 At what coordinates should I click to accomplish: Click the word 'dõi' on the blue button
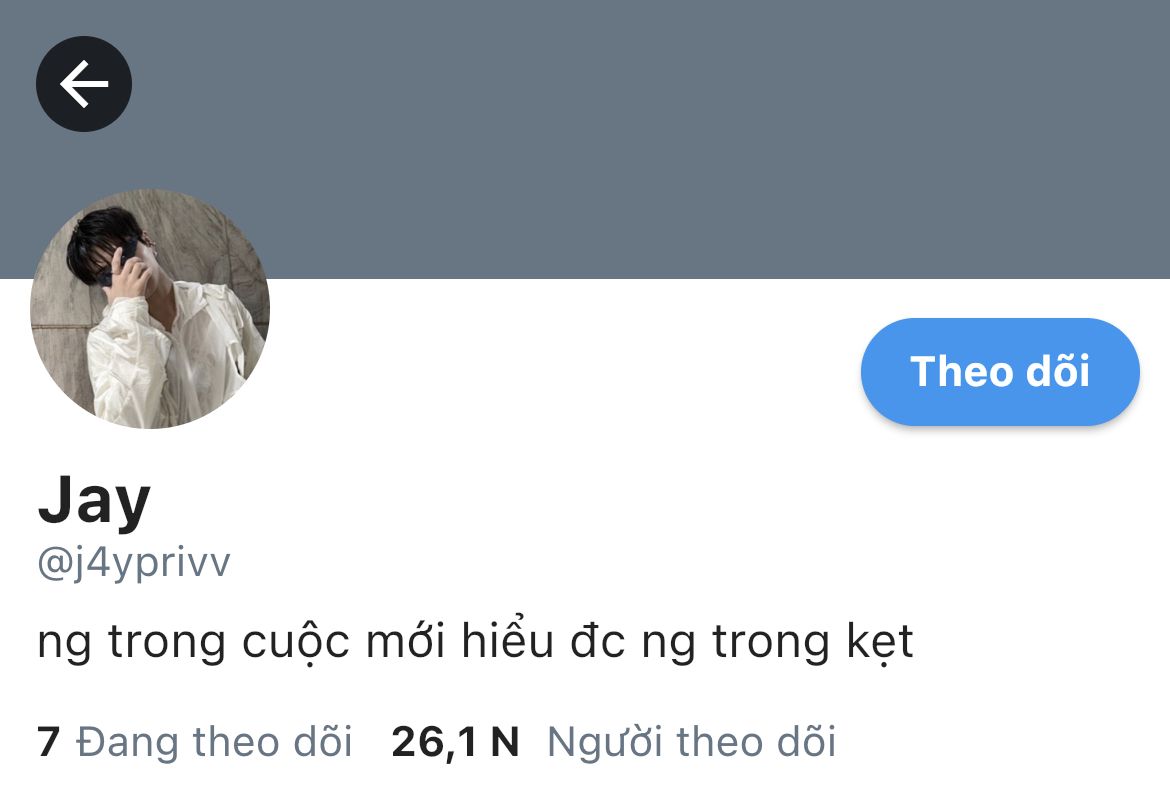click(1058, 370)
